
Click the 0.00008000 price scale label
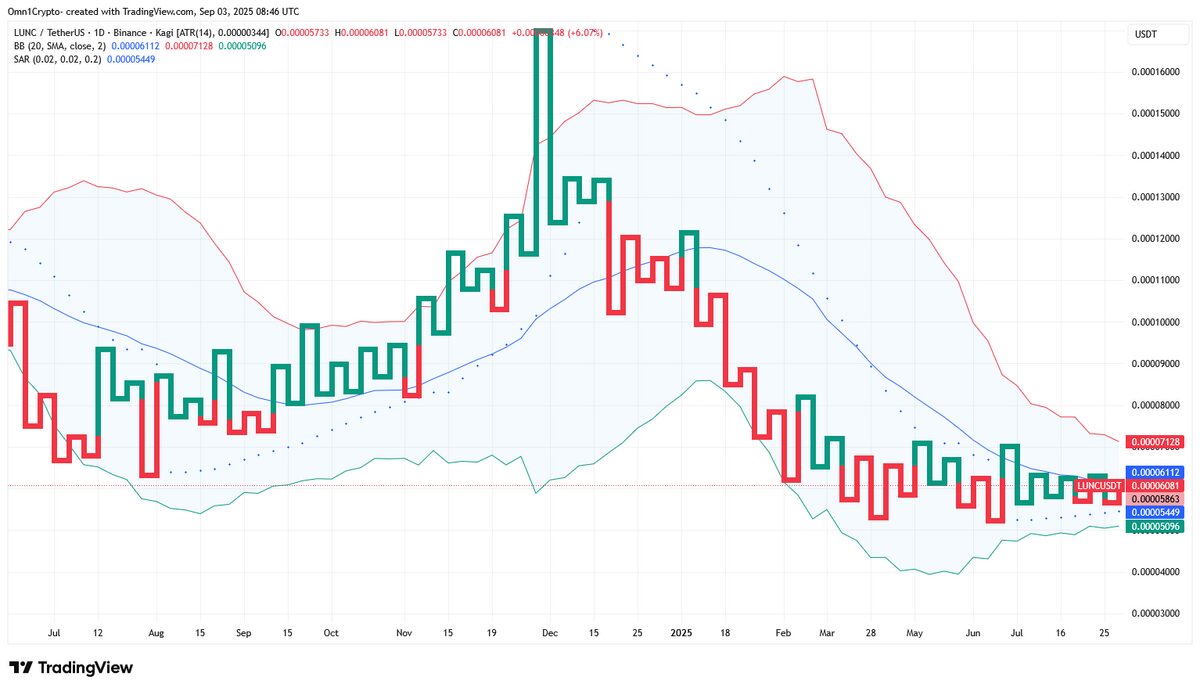click(x=1157, y=405)
